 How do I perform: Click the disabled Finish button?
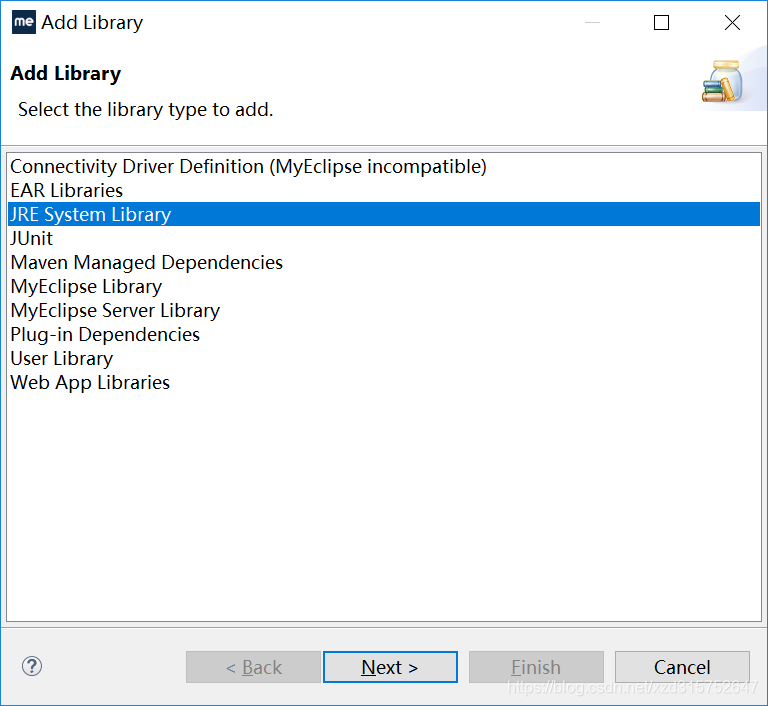coord(536,667)
